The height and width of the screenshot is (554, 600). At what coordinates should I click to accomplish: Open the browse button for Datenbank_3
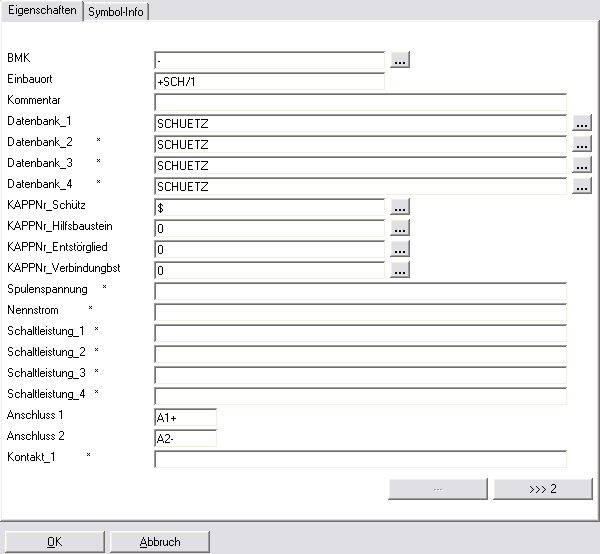click(x=582, y=165)
